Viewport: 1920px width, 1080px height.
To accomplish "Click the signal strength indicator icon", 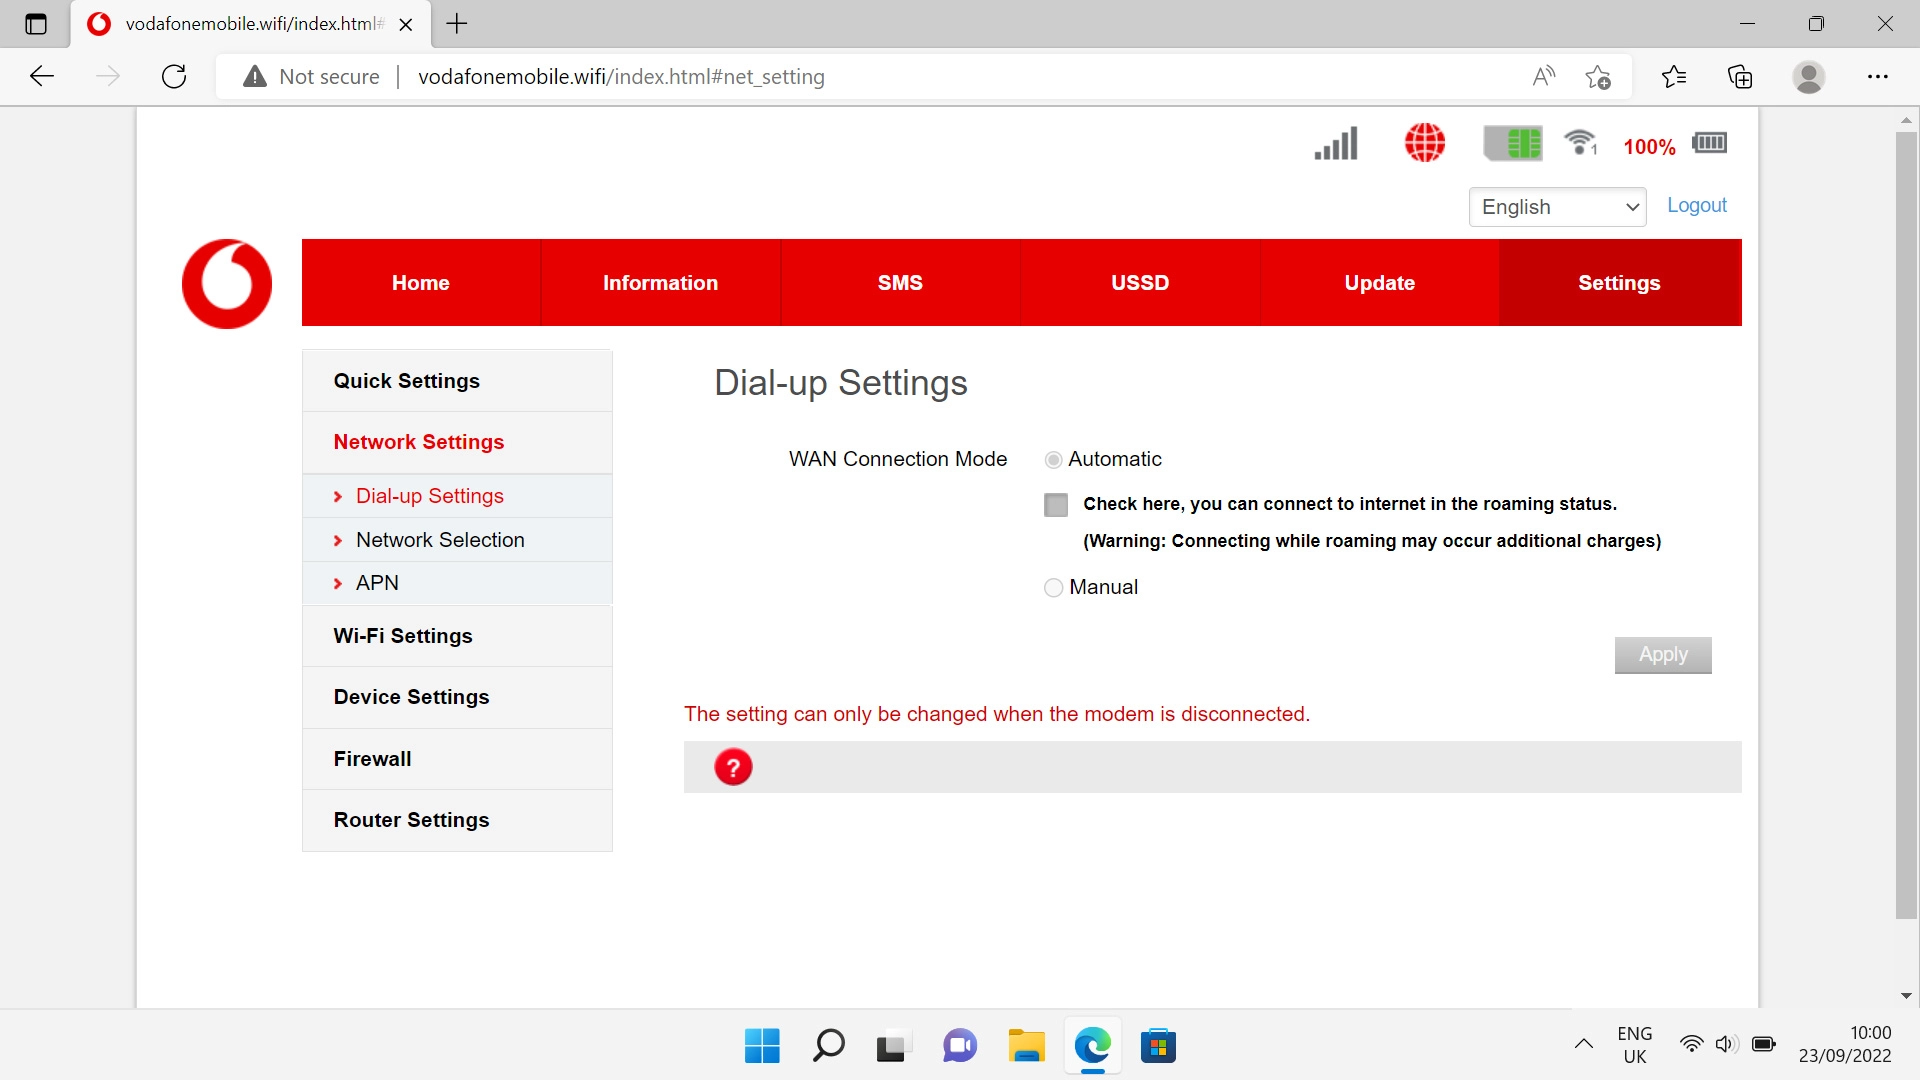I will tap(1335, 143).
